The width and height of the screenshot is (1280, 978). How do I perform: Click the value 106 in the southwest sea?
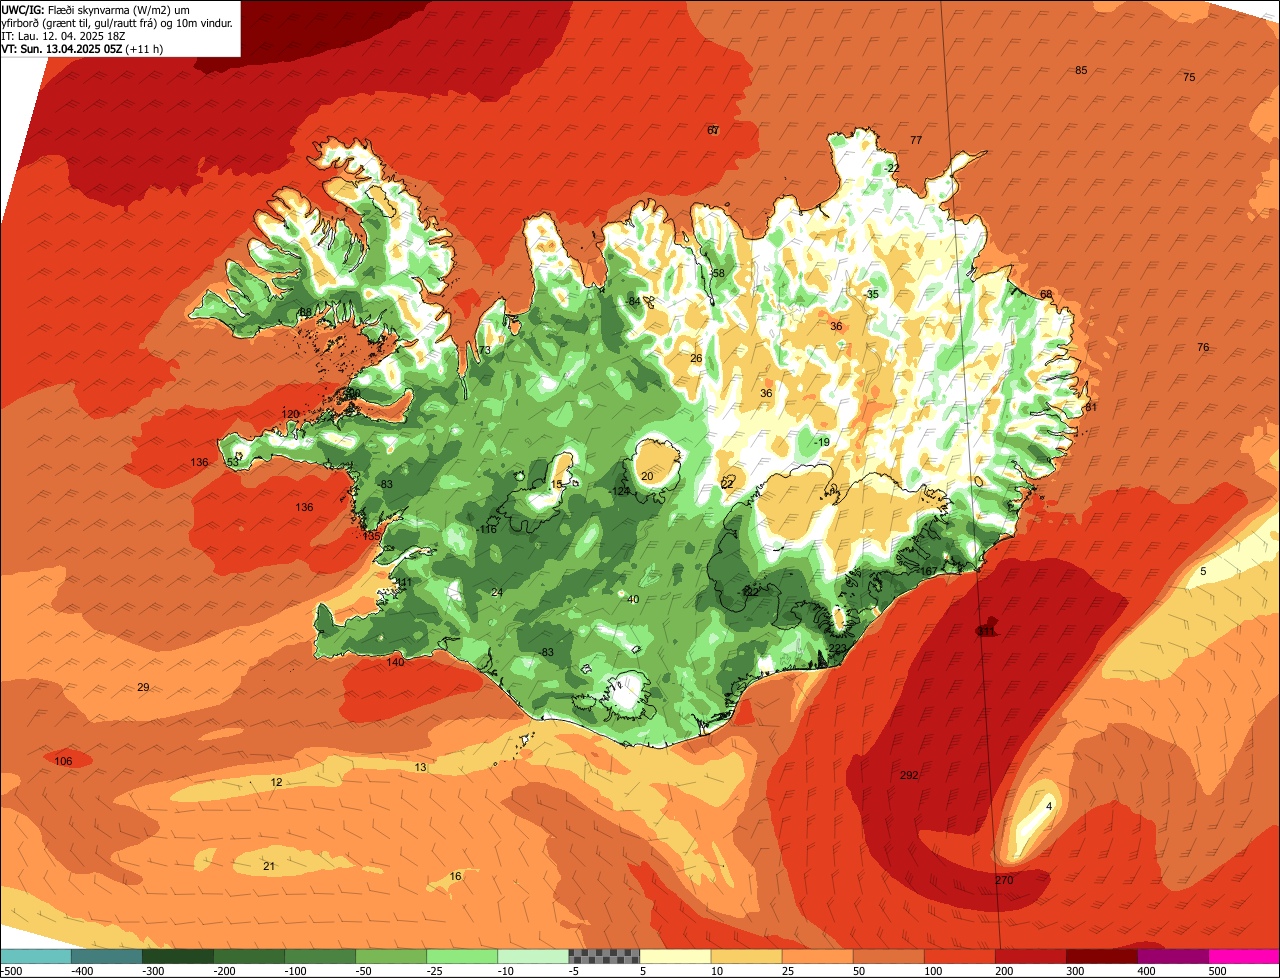[63, 761]
